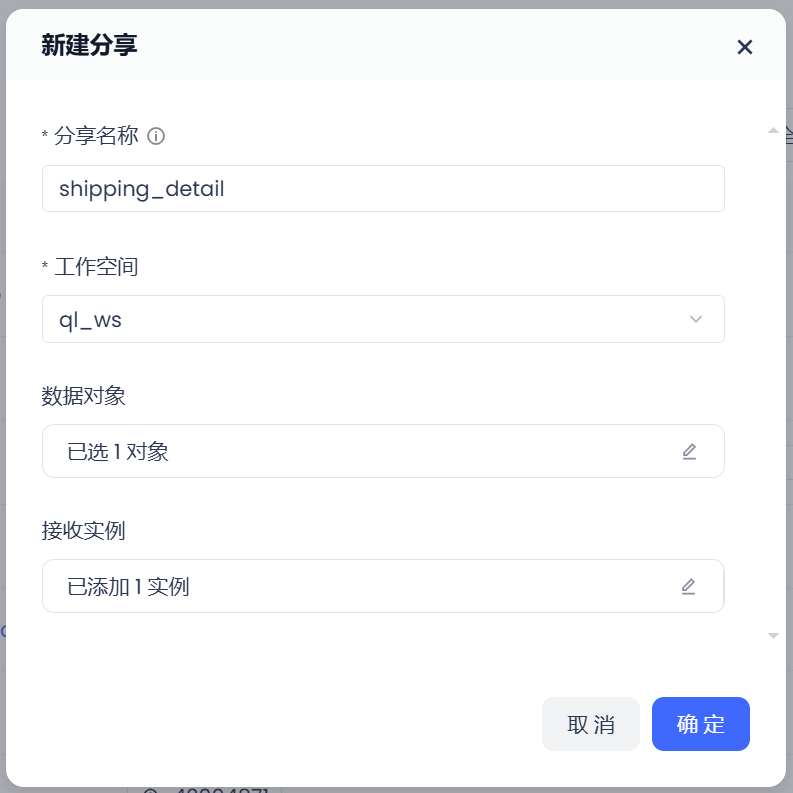Image resolution: width=793 pixels, height=793 pixels.
Task: Click the 分享名称 label
Action: coord(96,136)
